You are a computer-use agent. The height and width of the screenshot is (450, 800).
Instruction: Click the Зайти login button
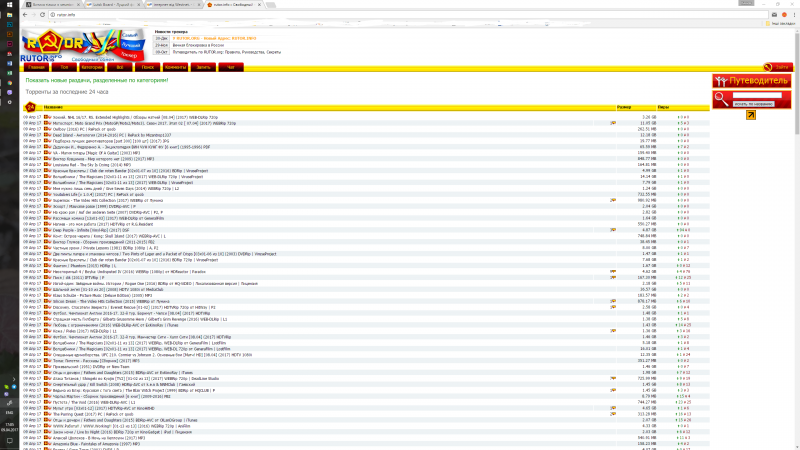pos(203,67)
